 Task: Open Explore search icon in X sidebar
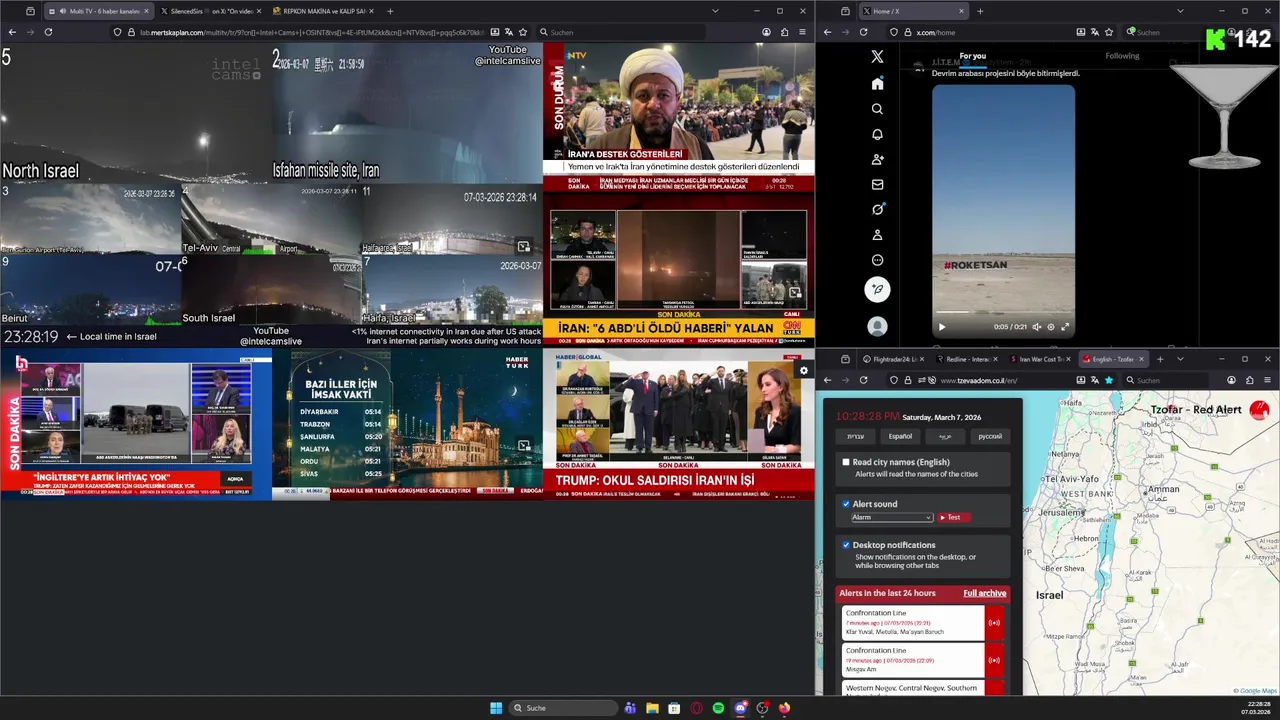click(877, 109)
